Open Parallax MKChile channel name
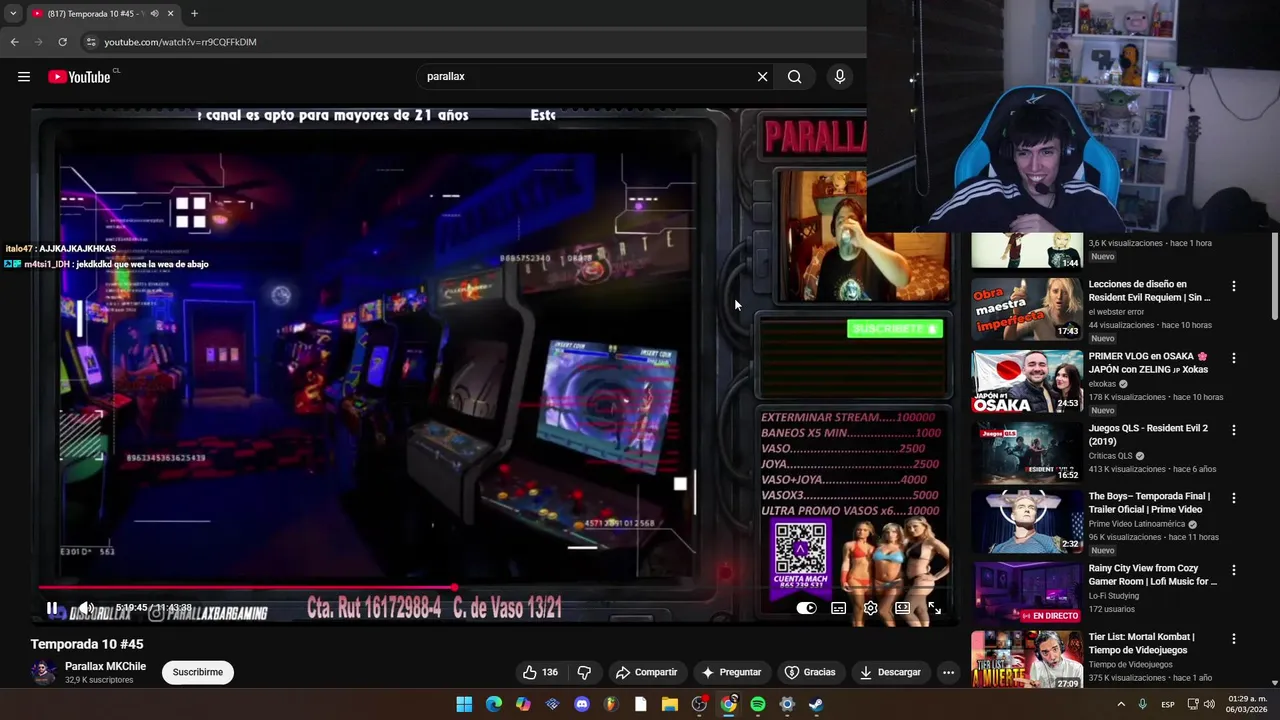Screen dimensions: 1280x720 pyautogui.click(x=105, y=666)
